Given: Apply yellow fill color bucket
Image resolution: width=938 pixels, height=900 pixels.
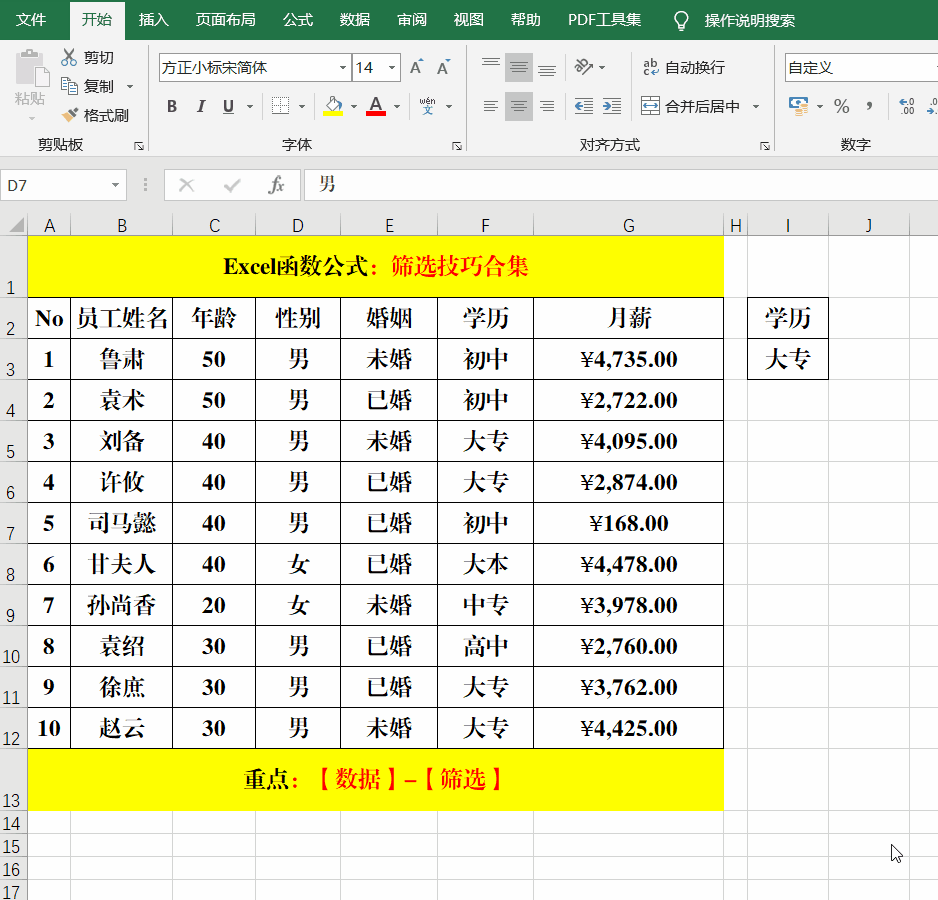Looking at the screenshot, I should tap(333, 106).
